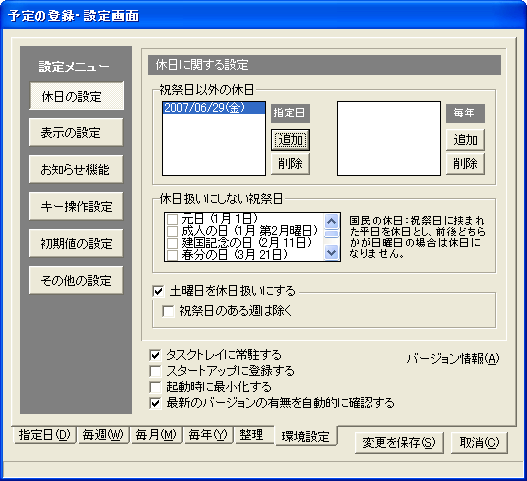Click 追加 button for 指定日 holidays

pyautogui.click(x=290, y=139)
